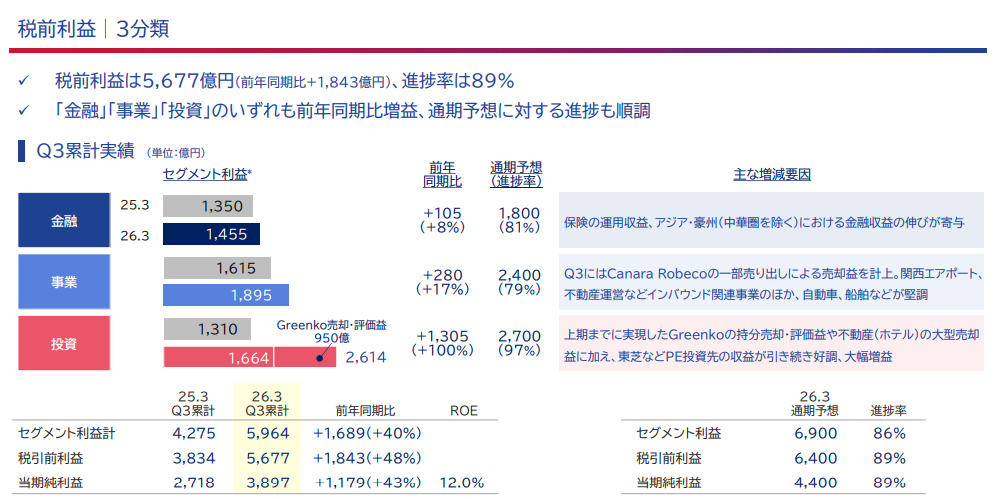
Task: Click the +280 (+17%) value
Action: pyautogui.click(x=442, y=282)
